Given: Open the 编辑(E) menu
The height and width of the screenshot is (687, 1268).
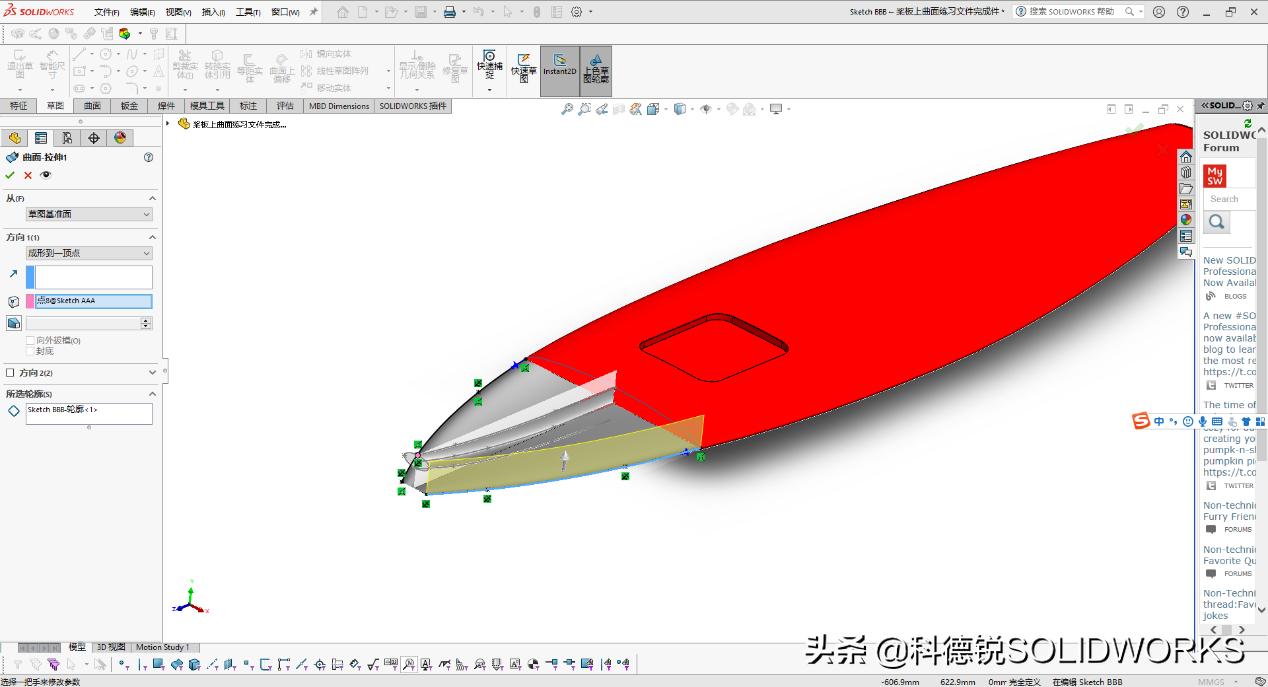Looking at the screenshot, I should [142, 12].
